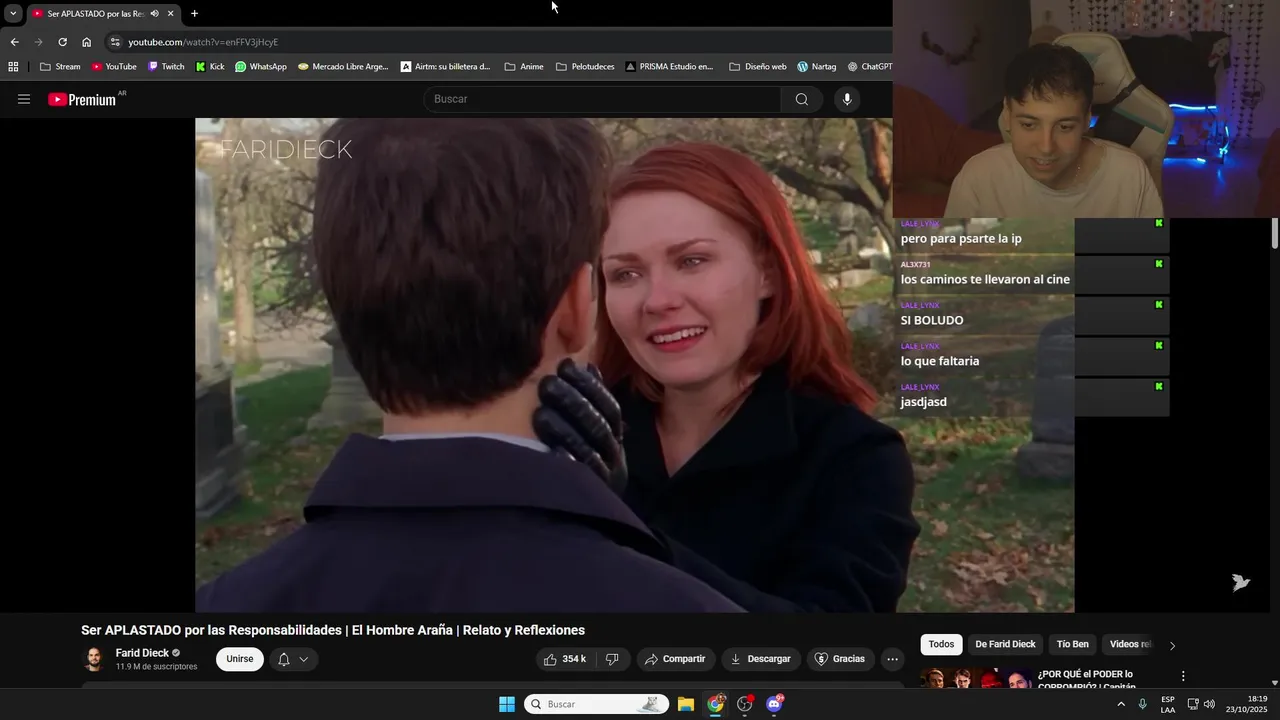Open the WhatsApp bookmark

[261, 67]
